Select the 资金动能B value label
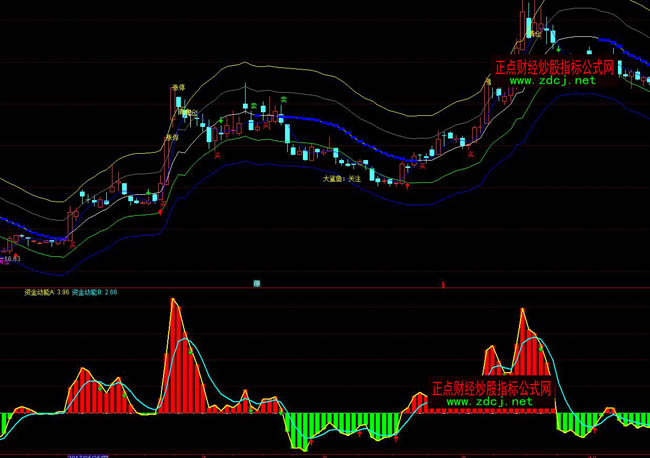Image resolution: width=650 pixels, height=458 pixels. (x=95, y=293)
